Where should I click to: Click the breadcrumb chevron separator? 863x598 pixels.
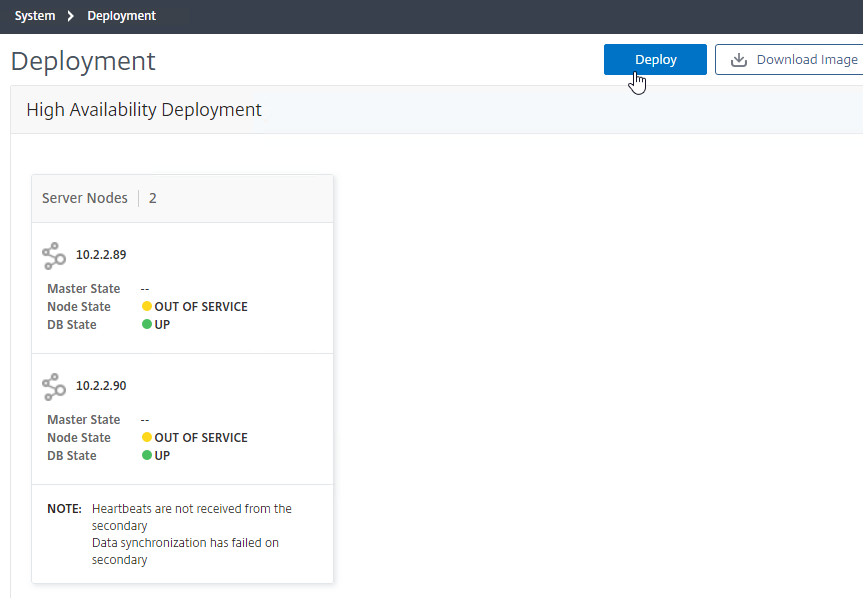point(70,16)
